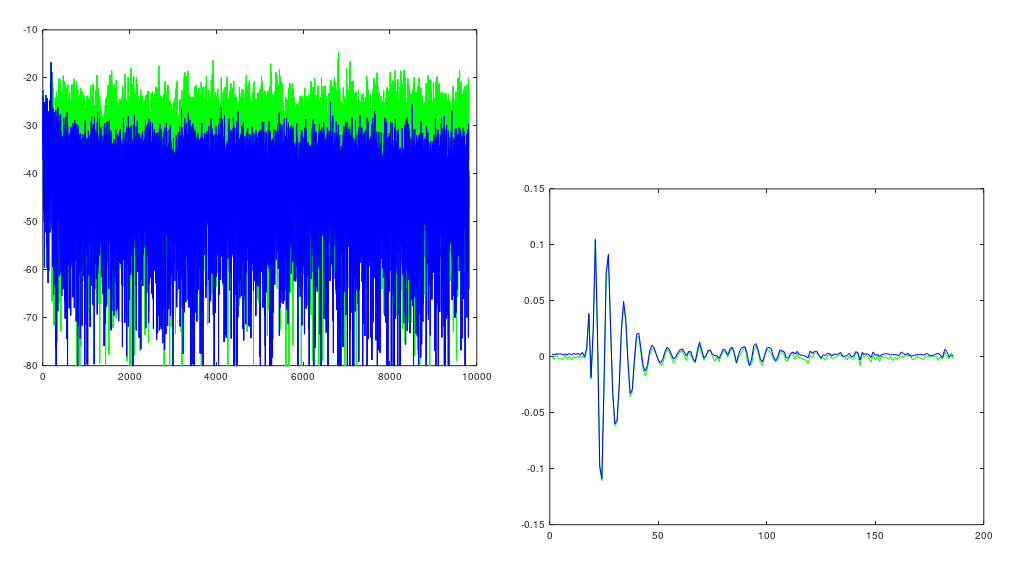Click the 6000 x-axis tick label
The image size is (1014, 563).
[303, 377]
